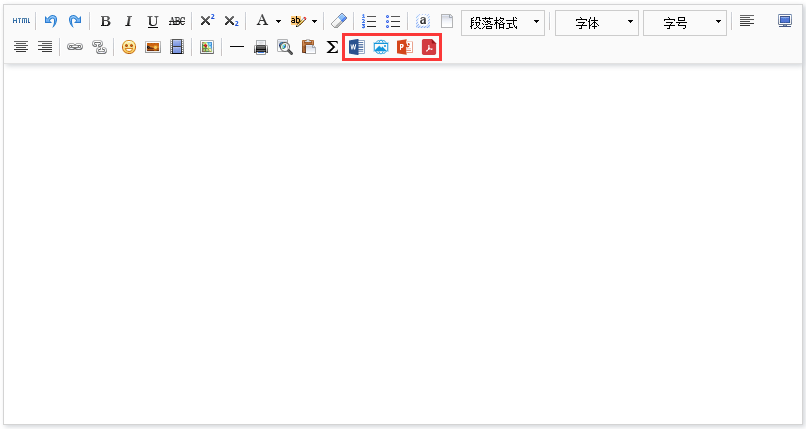Center align the text
The height and width of the screenshot is (429, 806).
[x=21, y=47]
